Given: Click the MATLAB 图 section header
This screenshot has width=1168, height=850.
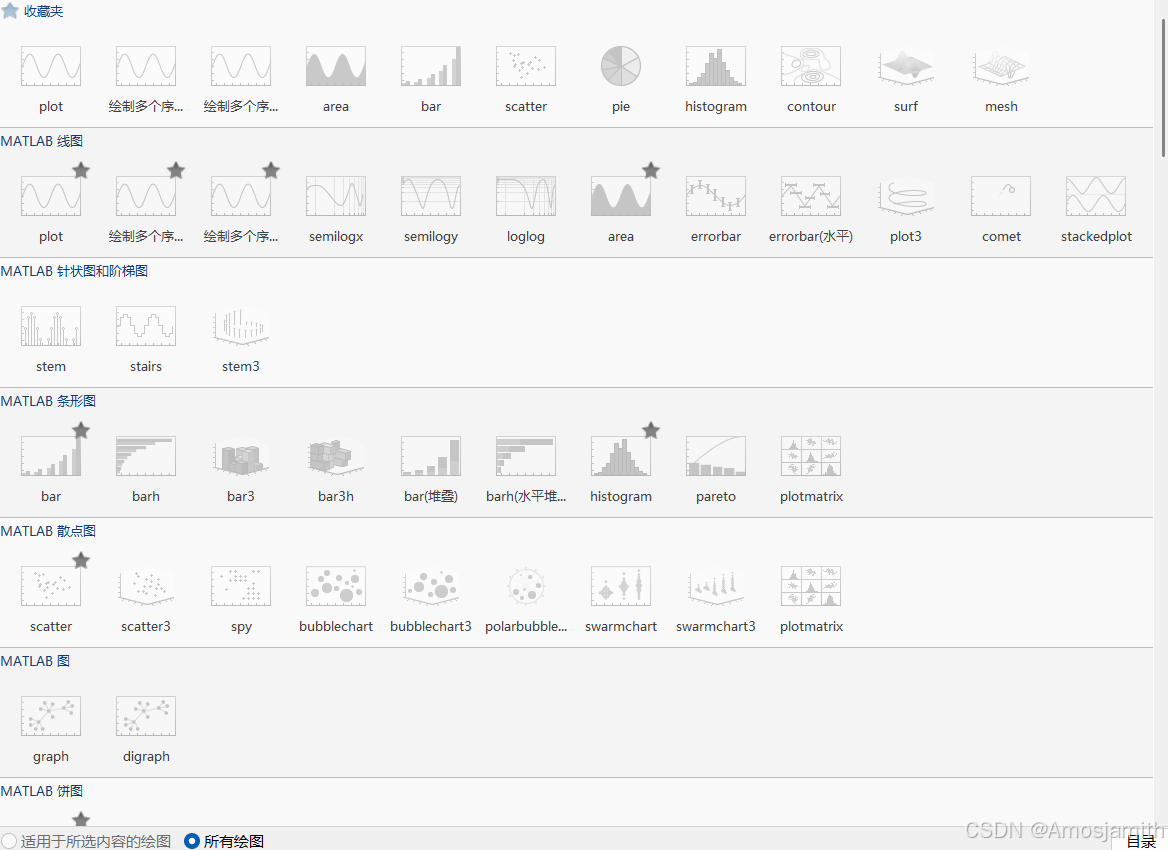Looking at the screenshot, I should pos(35,661).
